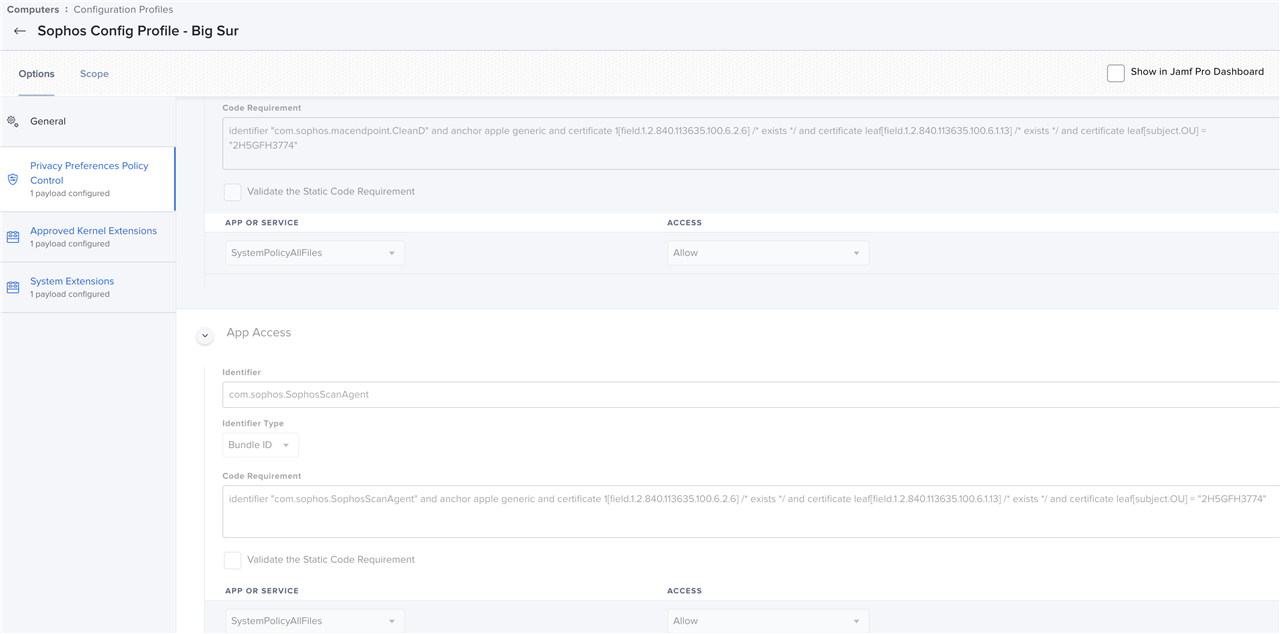Select Privacy Preferences Policy Control payload
This screenshot has height=634, width=1280.
tap(88, 179)
